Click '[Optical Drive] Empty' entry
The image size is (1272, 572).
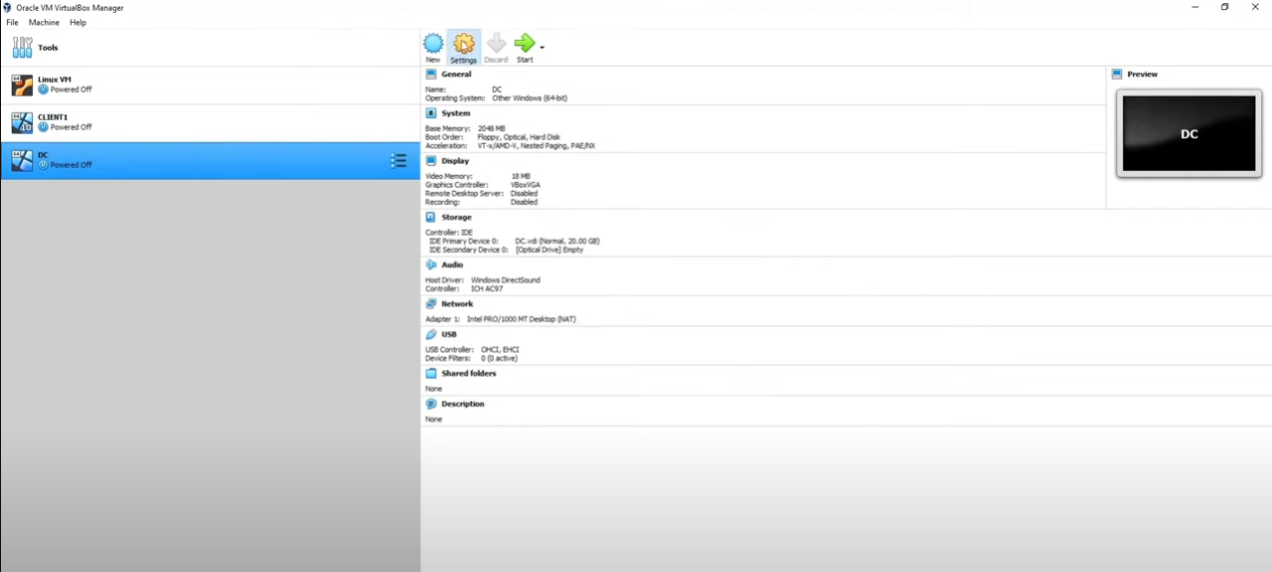tap(549, 250)
